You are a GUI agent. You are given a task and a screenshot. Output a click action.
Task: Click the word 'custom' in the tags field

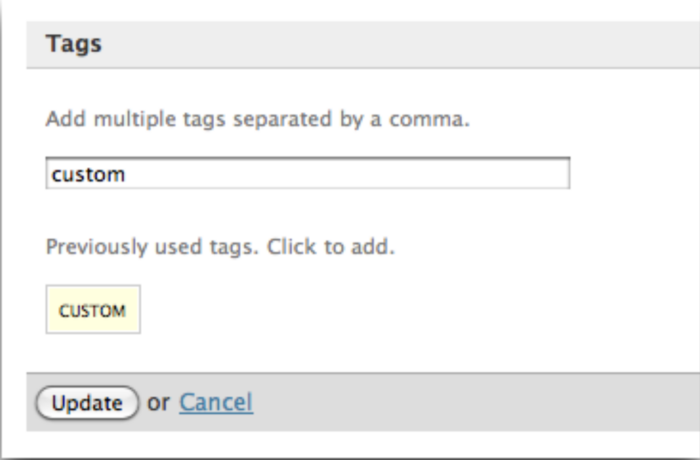pos(88,174)
